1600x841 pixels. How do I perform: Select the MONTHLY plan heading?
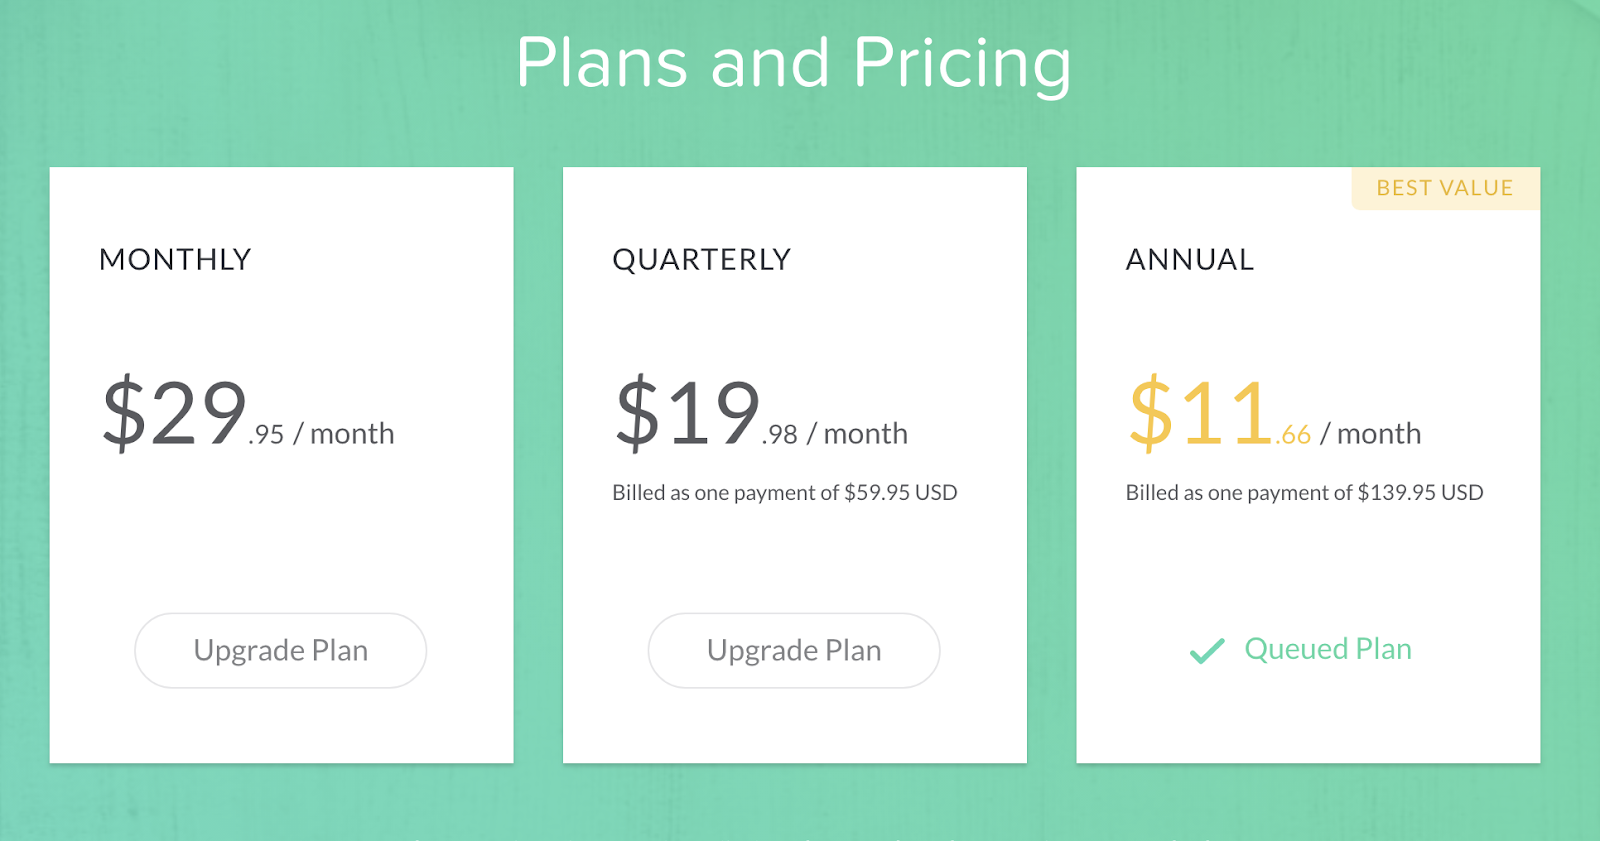(175, 259)
